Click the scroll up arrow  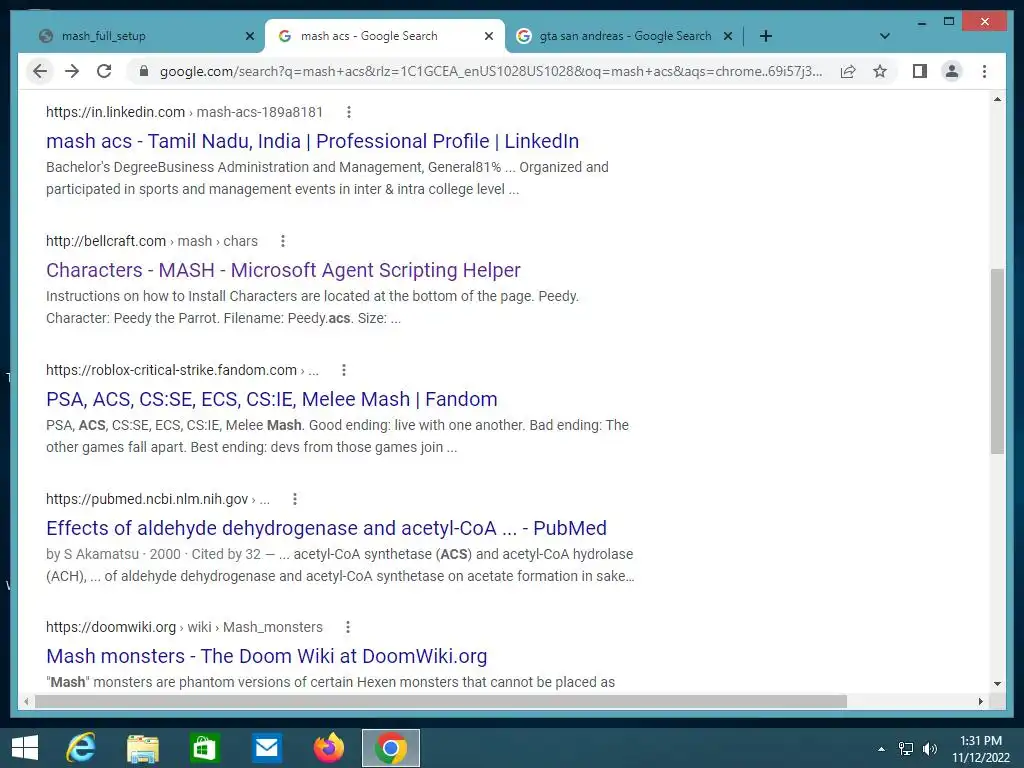point(997,99)
